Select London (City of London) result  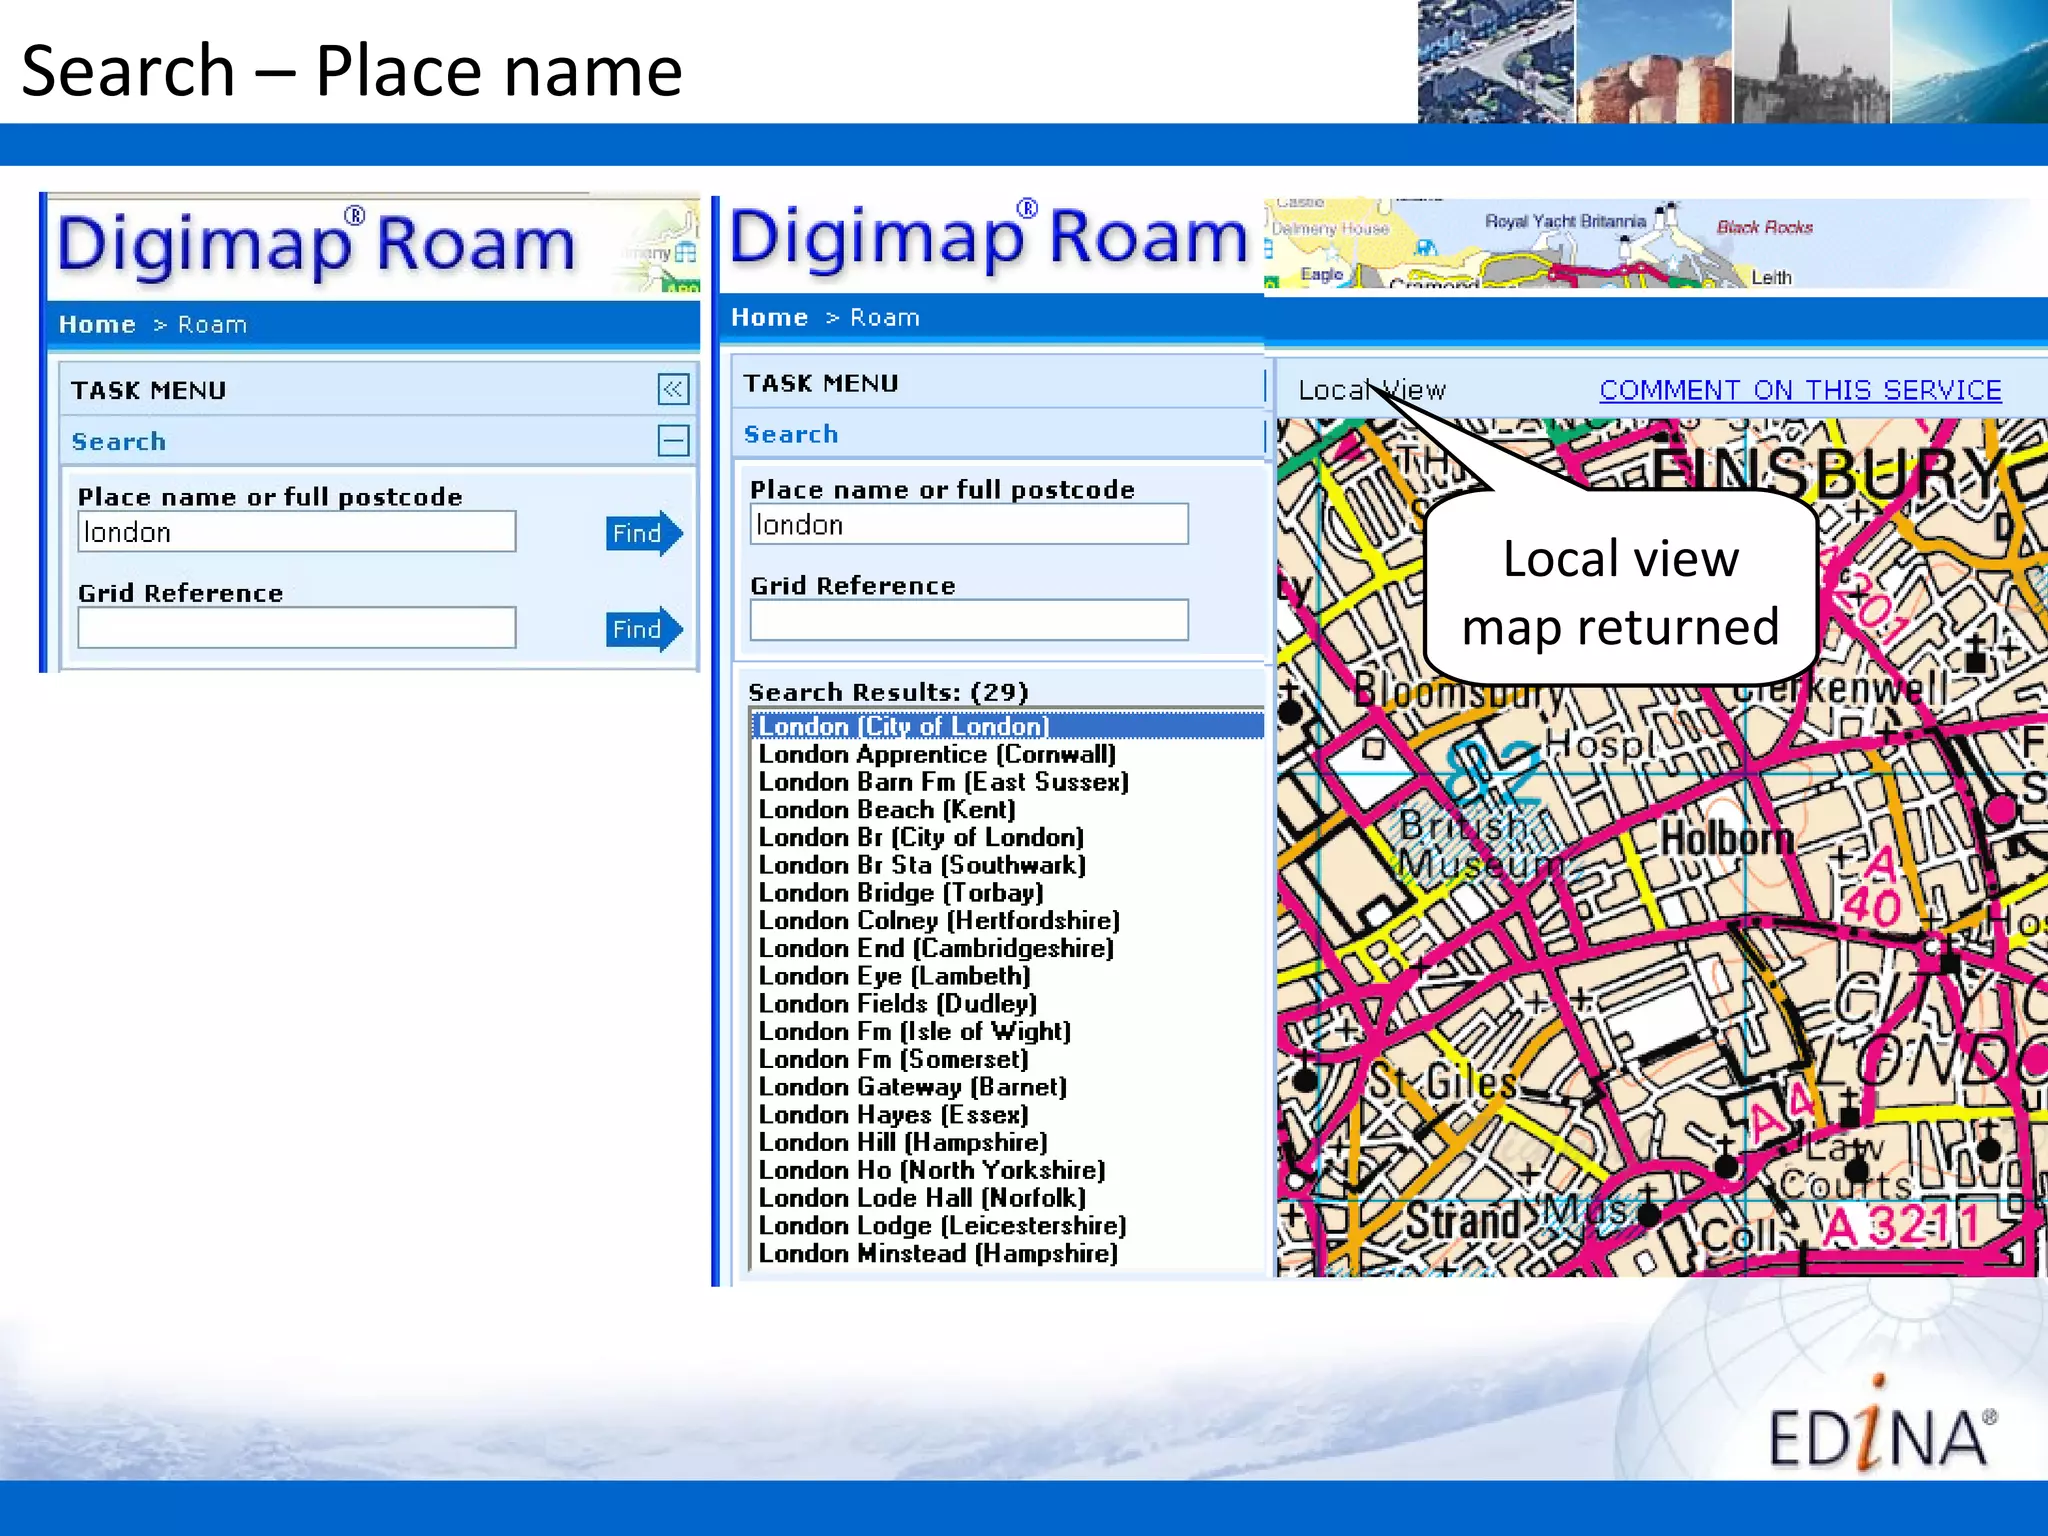(1008, 726)
